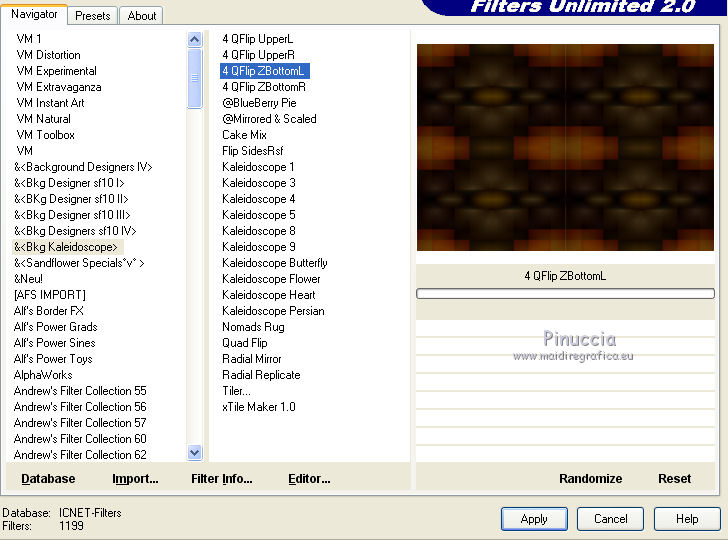728x540 pixels.
Task: Choose Kaleidoscope Heart filter
Action: pyautogui.click(x=269, y=295)
